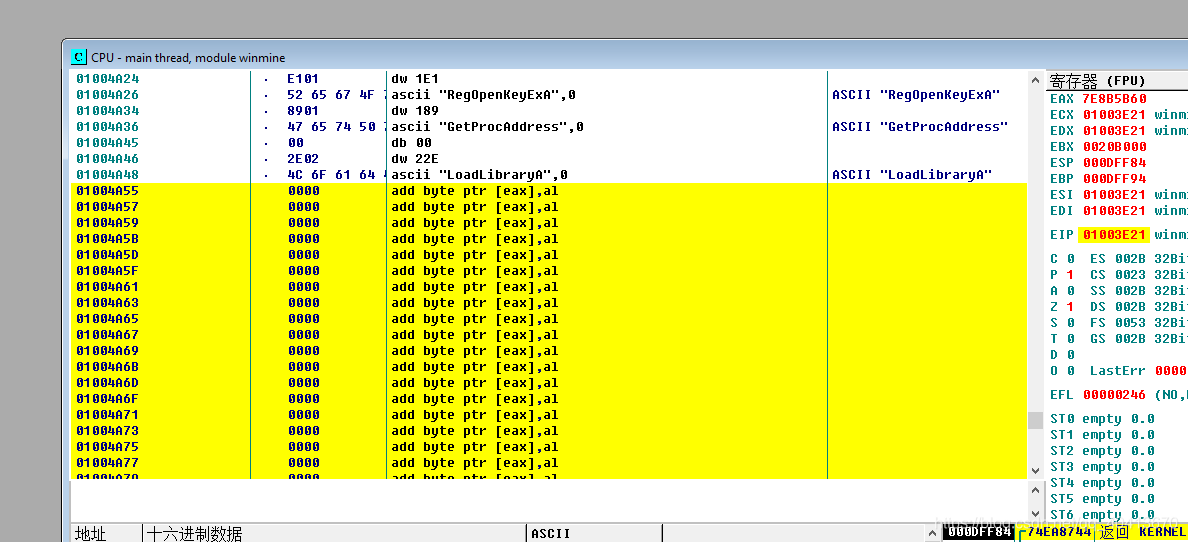The height and width of the screenshot is (542, 1188).
Task: Select highlighted address 01004A5B
Action: (108, 238)
